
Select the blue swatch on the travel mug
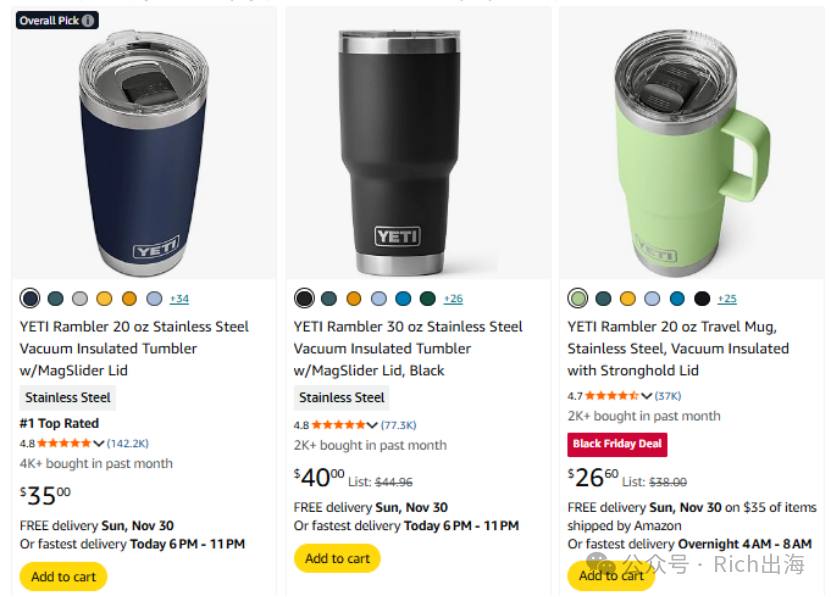pos(677,298)
